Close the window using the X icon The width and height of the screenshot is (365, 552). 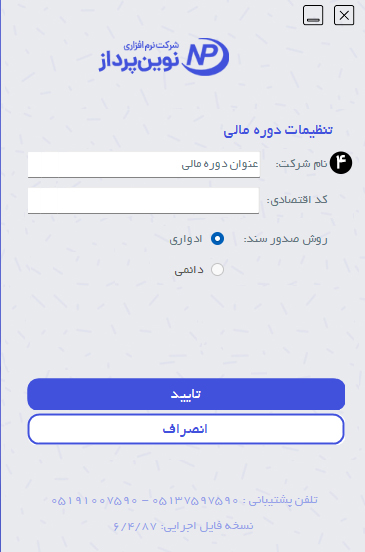[344, 15]
